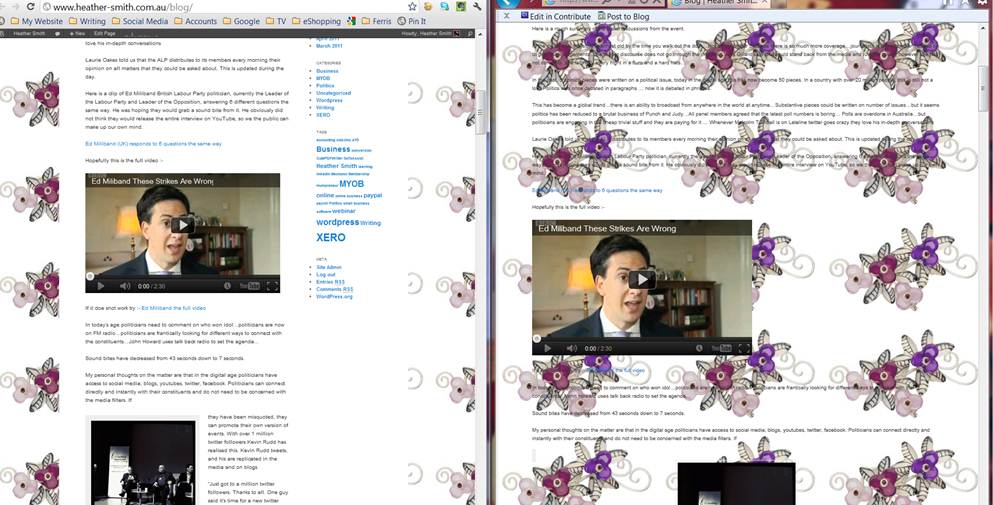Click the Pin It bookmarklet

[412, 21]
